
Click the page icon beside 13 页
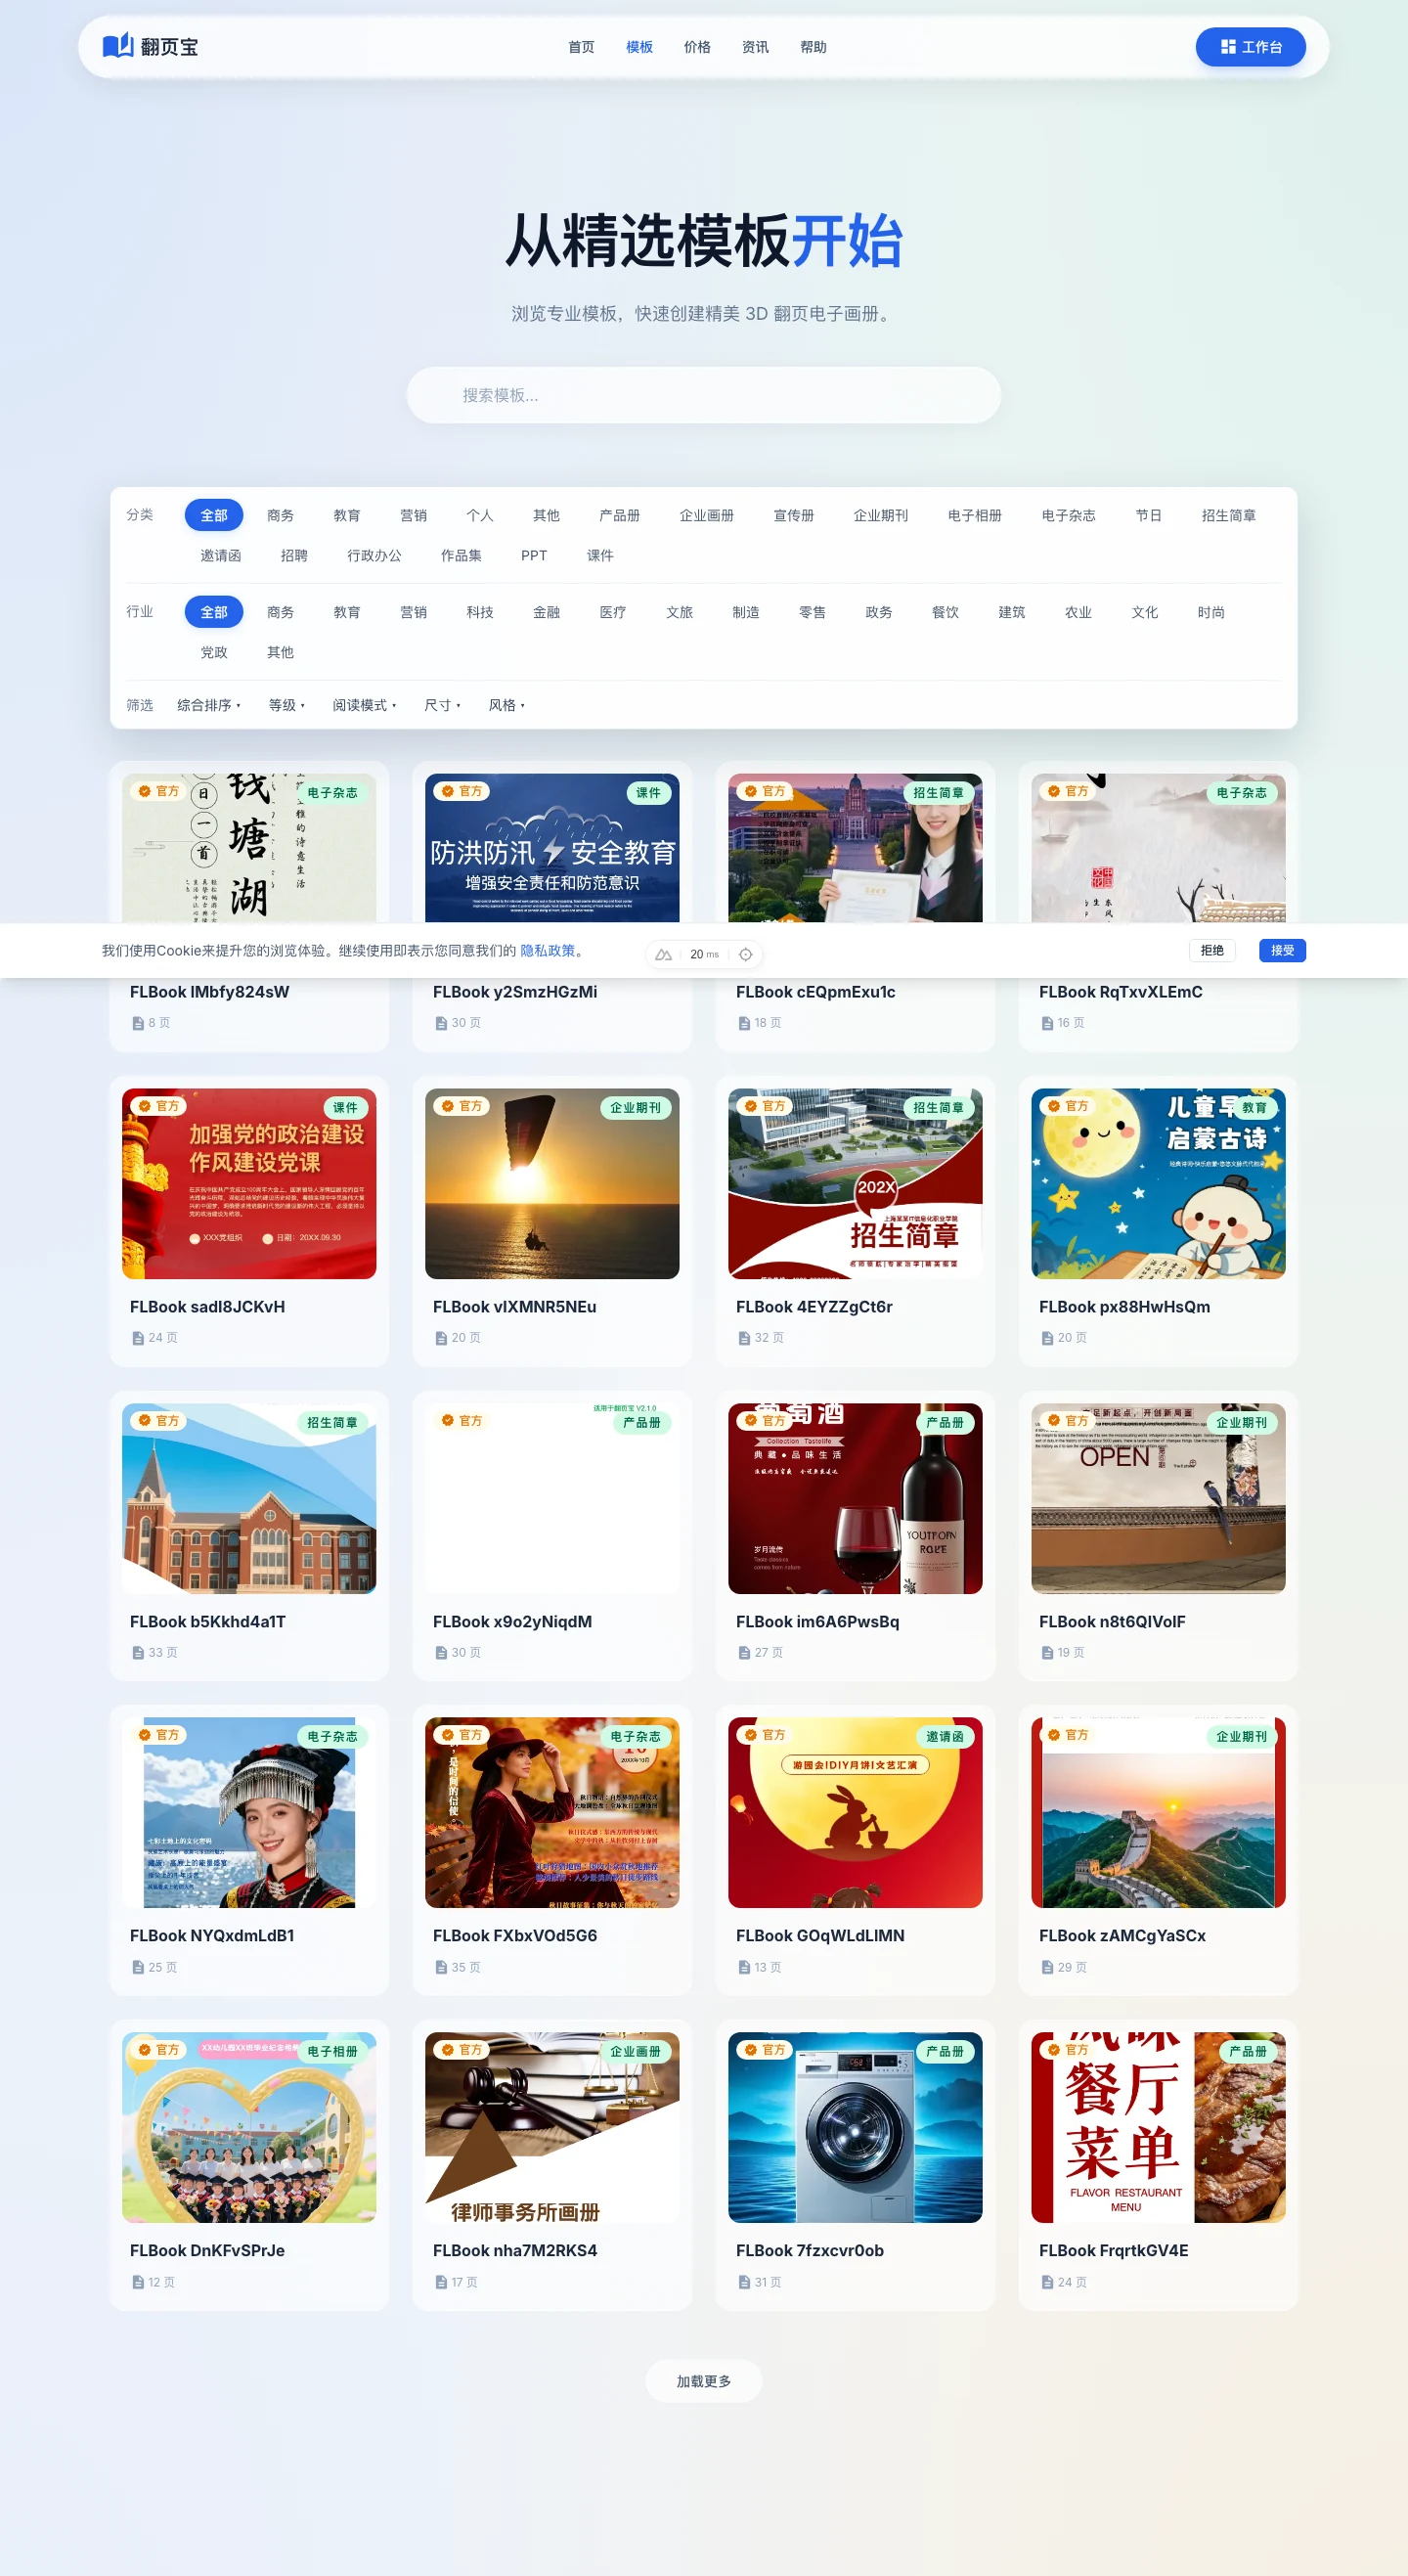coord(744,1967)
